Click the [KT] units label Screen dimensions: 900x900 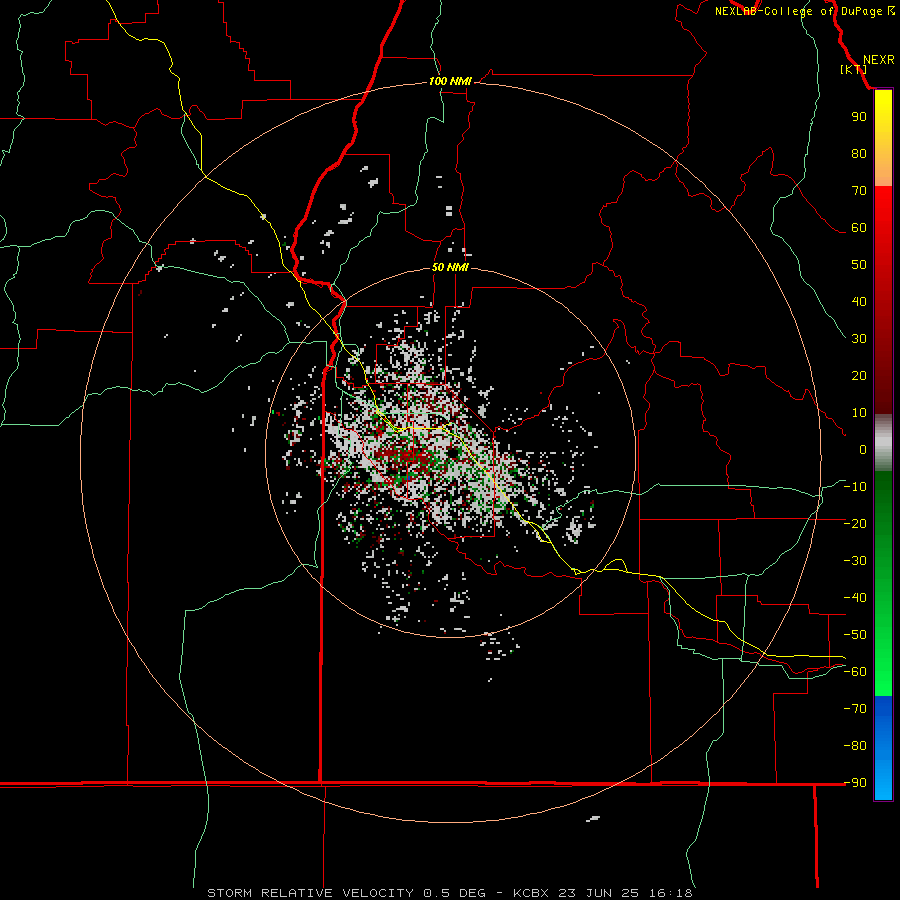point(854,69)
